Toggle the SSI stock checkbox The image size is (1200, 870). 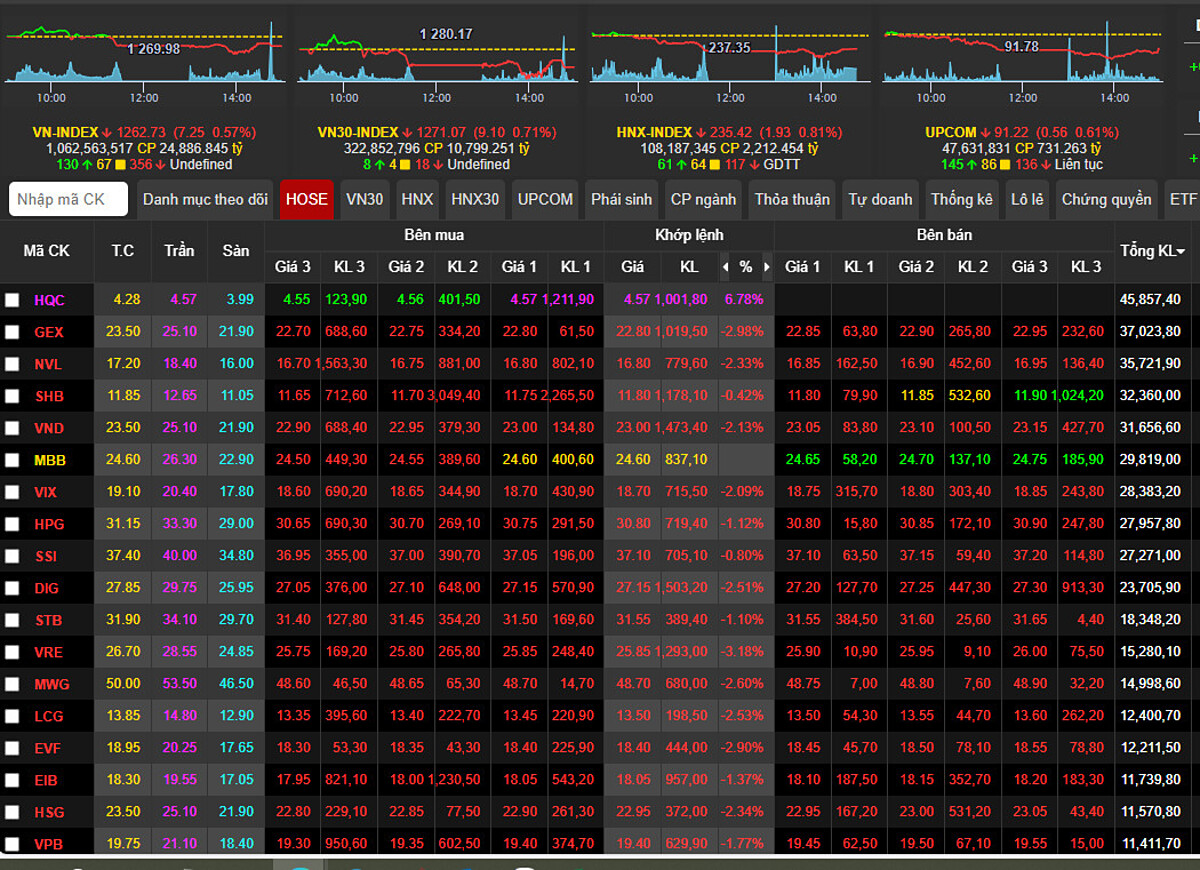pyautogui.click(x=12, y=556)
